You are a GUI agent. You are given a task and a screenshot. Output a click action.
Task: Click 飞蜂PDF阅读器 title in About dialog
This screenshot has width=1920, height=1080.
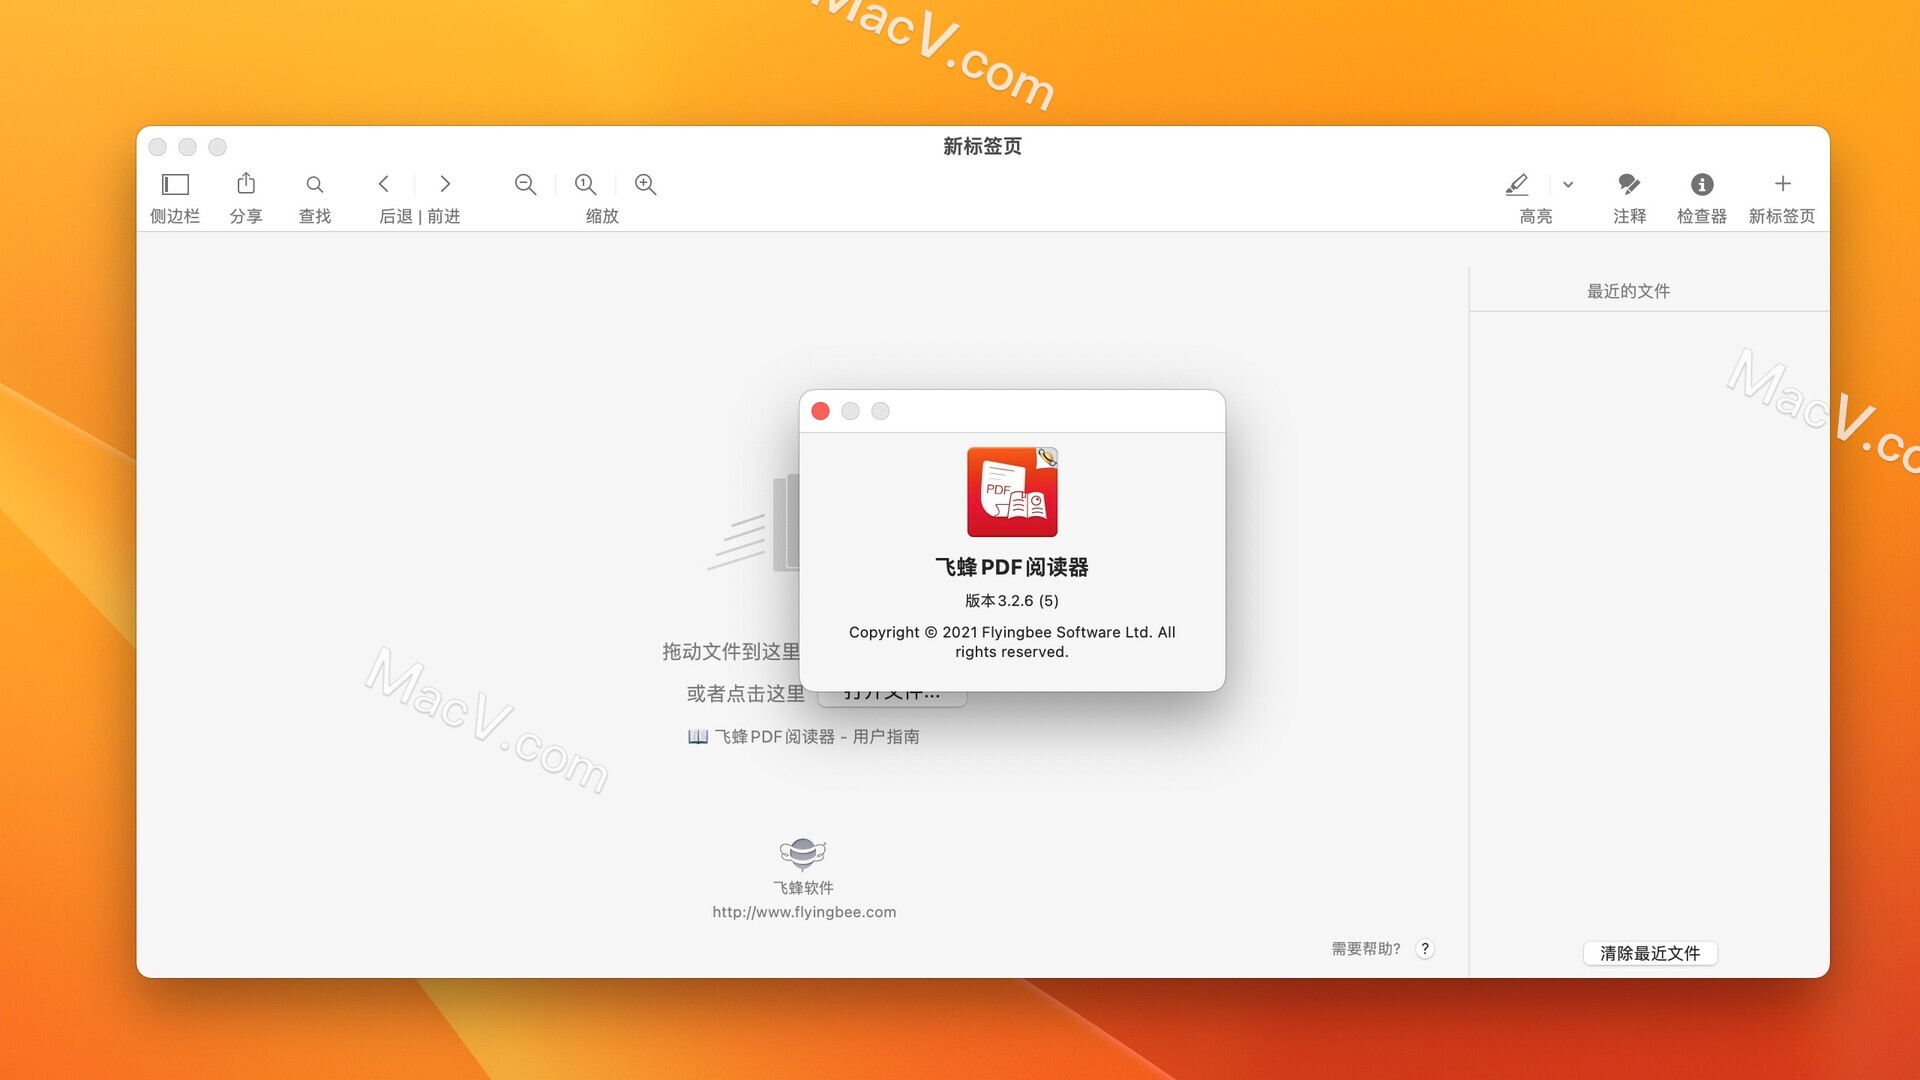(x=1011, y=567)
